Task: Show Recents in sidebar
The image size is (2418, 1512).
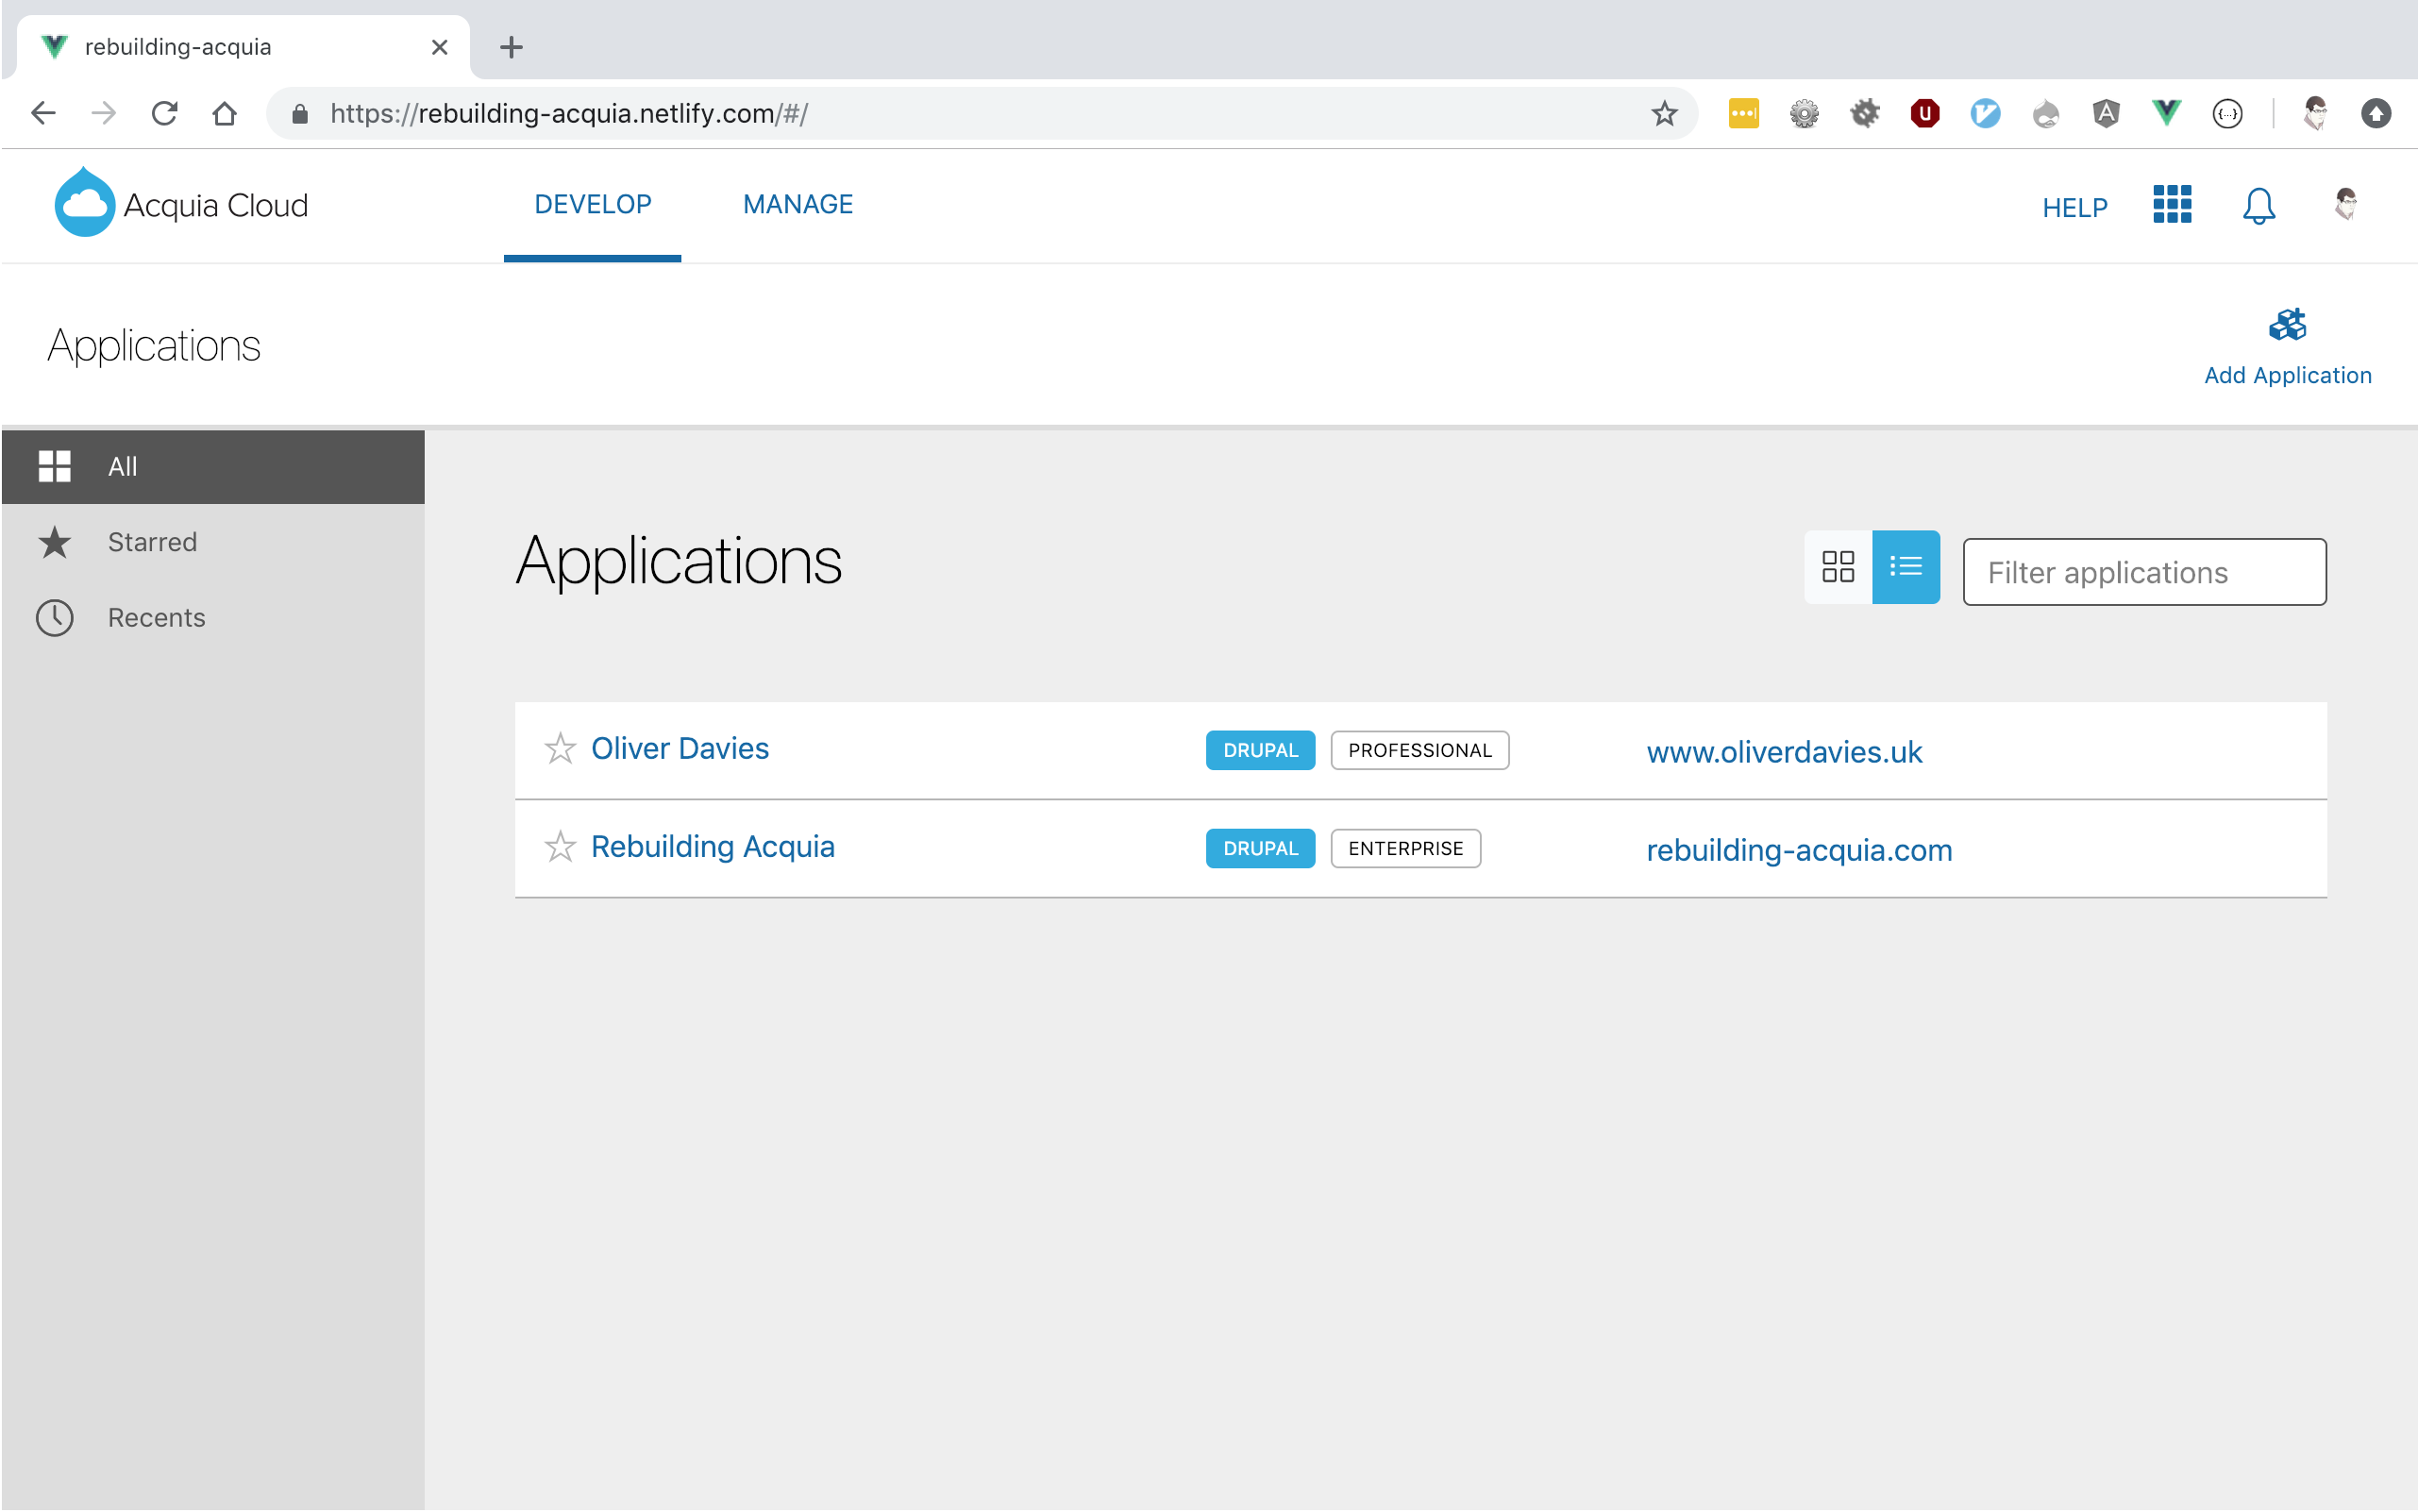Action: tap(156, 618)
